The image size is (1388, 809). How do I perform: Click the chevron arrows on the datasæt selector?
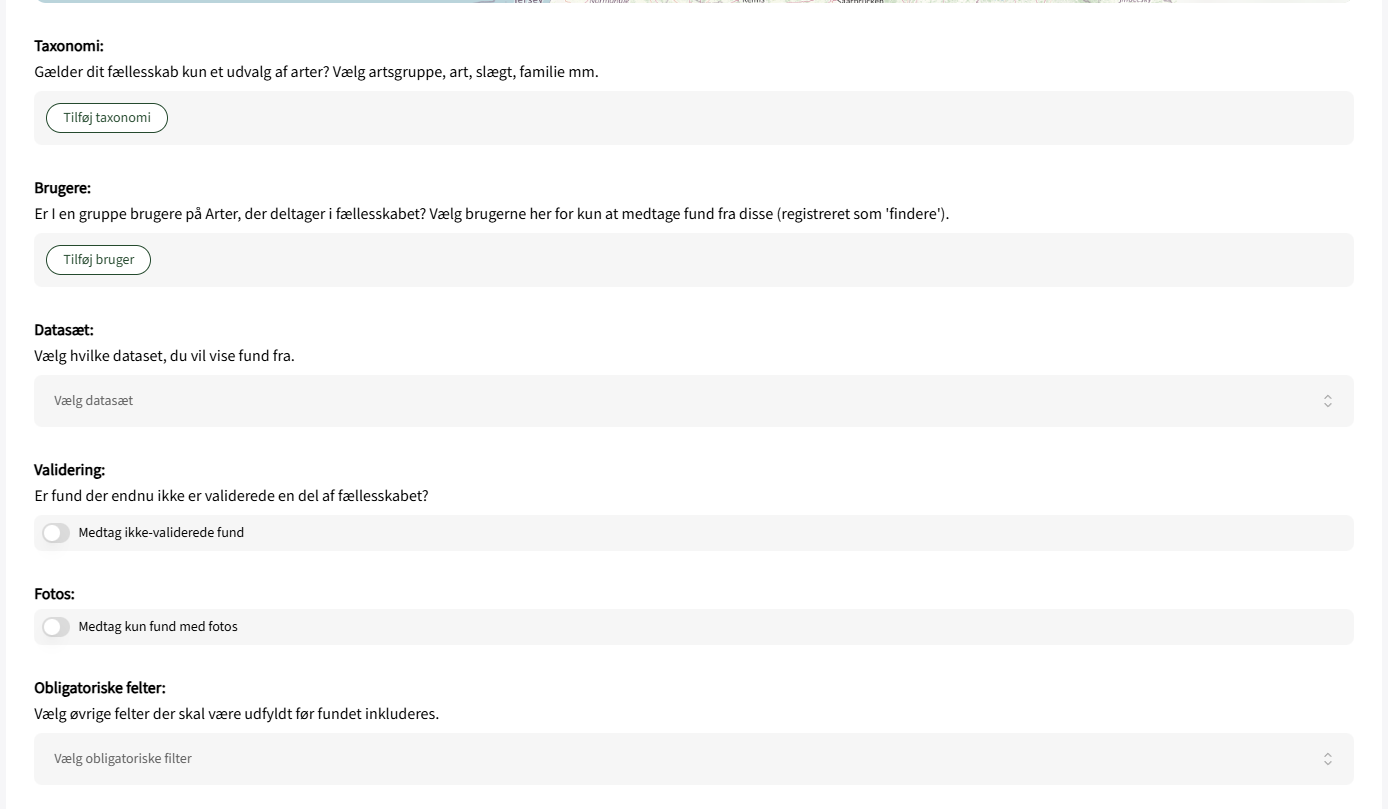click(1327, 401)
